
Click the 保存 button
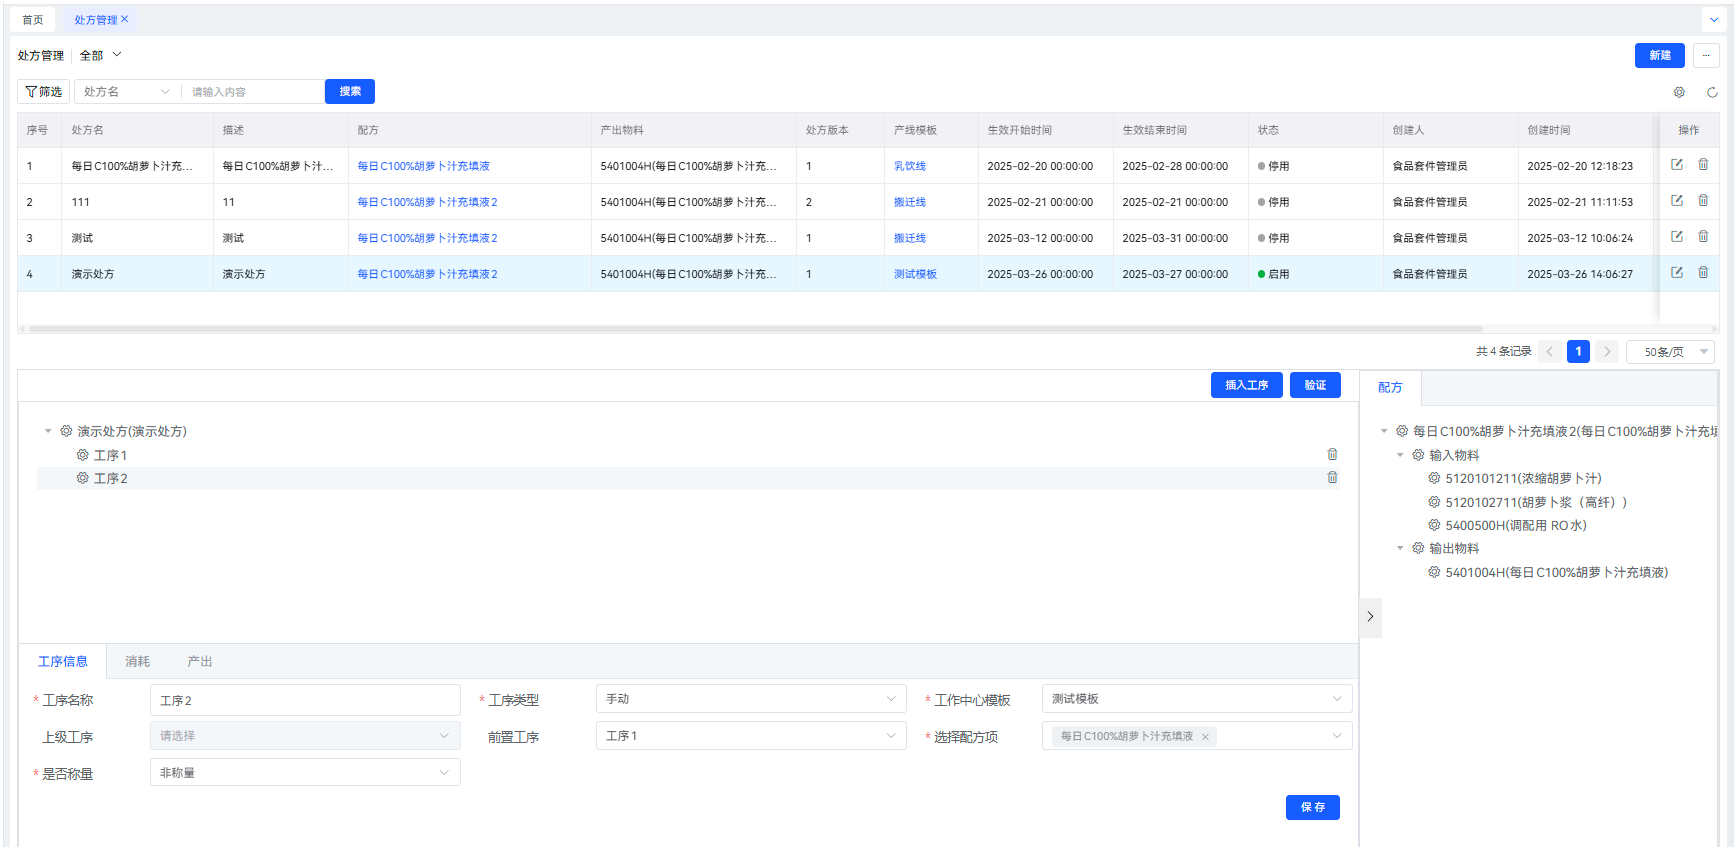1312,807
